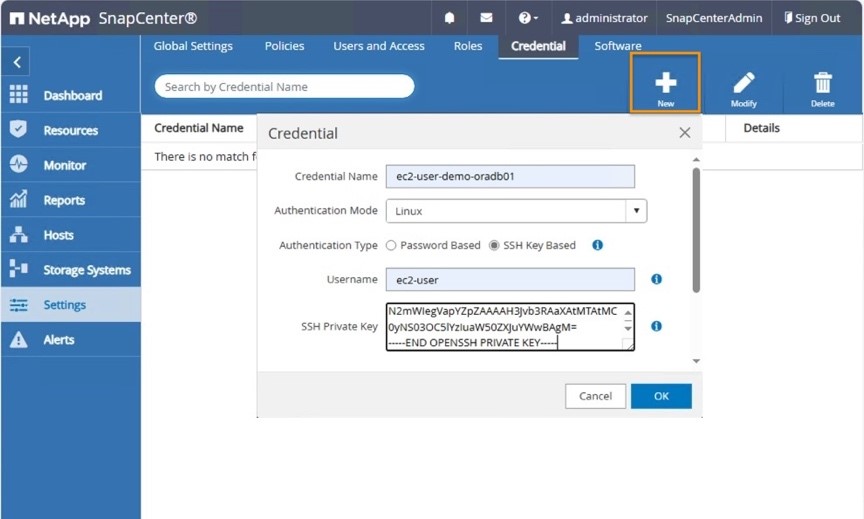Click the SnapCenterAdmin role label
864x519 pixels.
pos(714,18)
